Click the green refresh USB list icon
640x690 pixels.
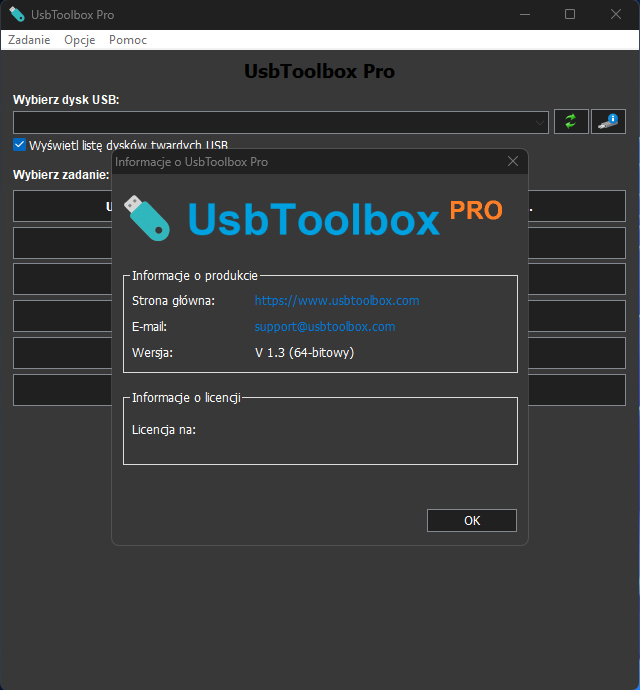[x=571, y=121]
